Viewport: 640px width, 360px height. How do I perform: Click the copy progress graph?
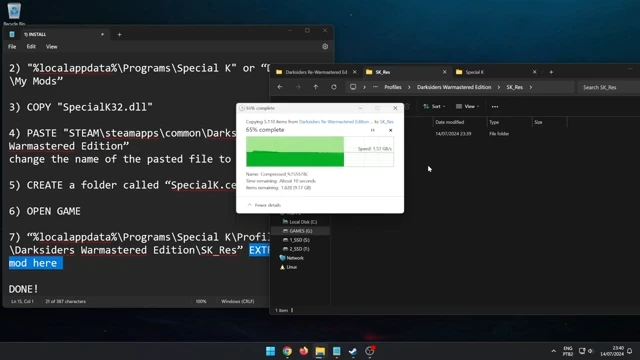tap(320, 151)
